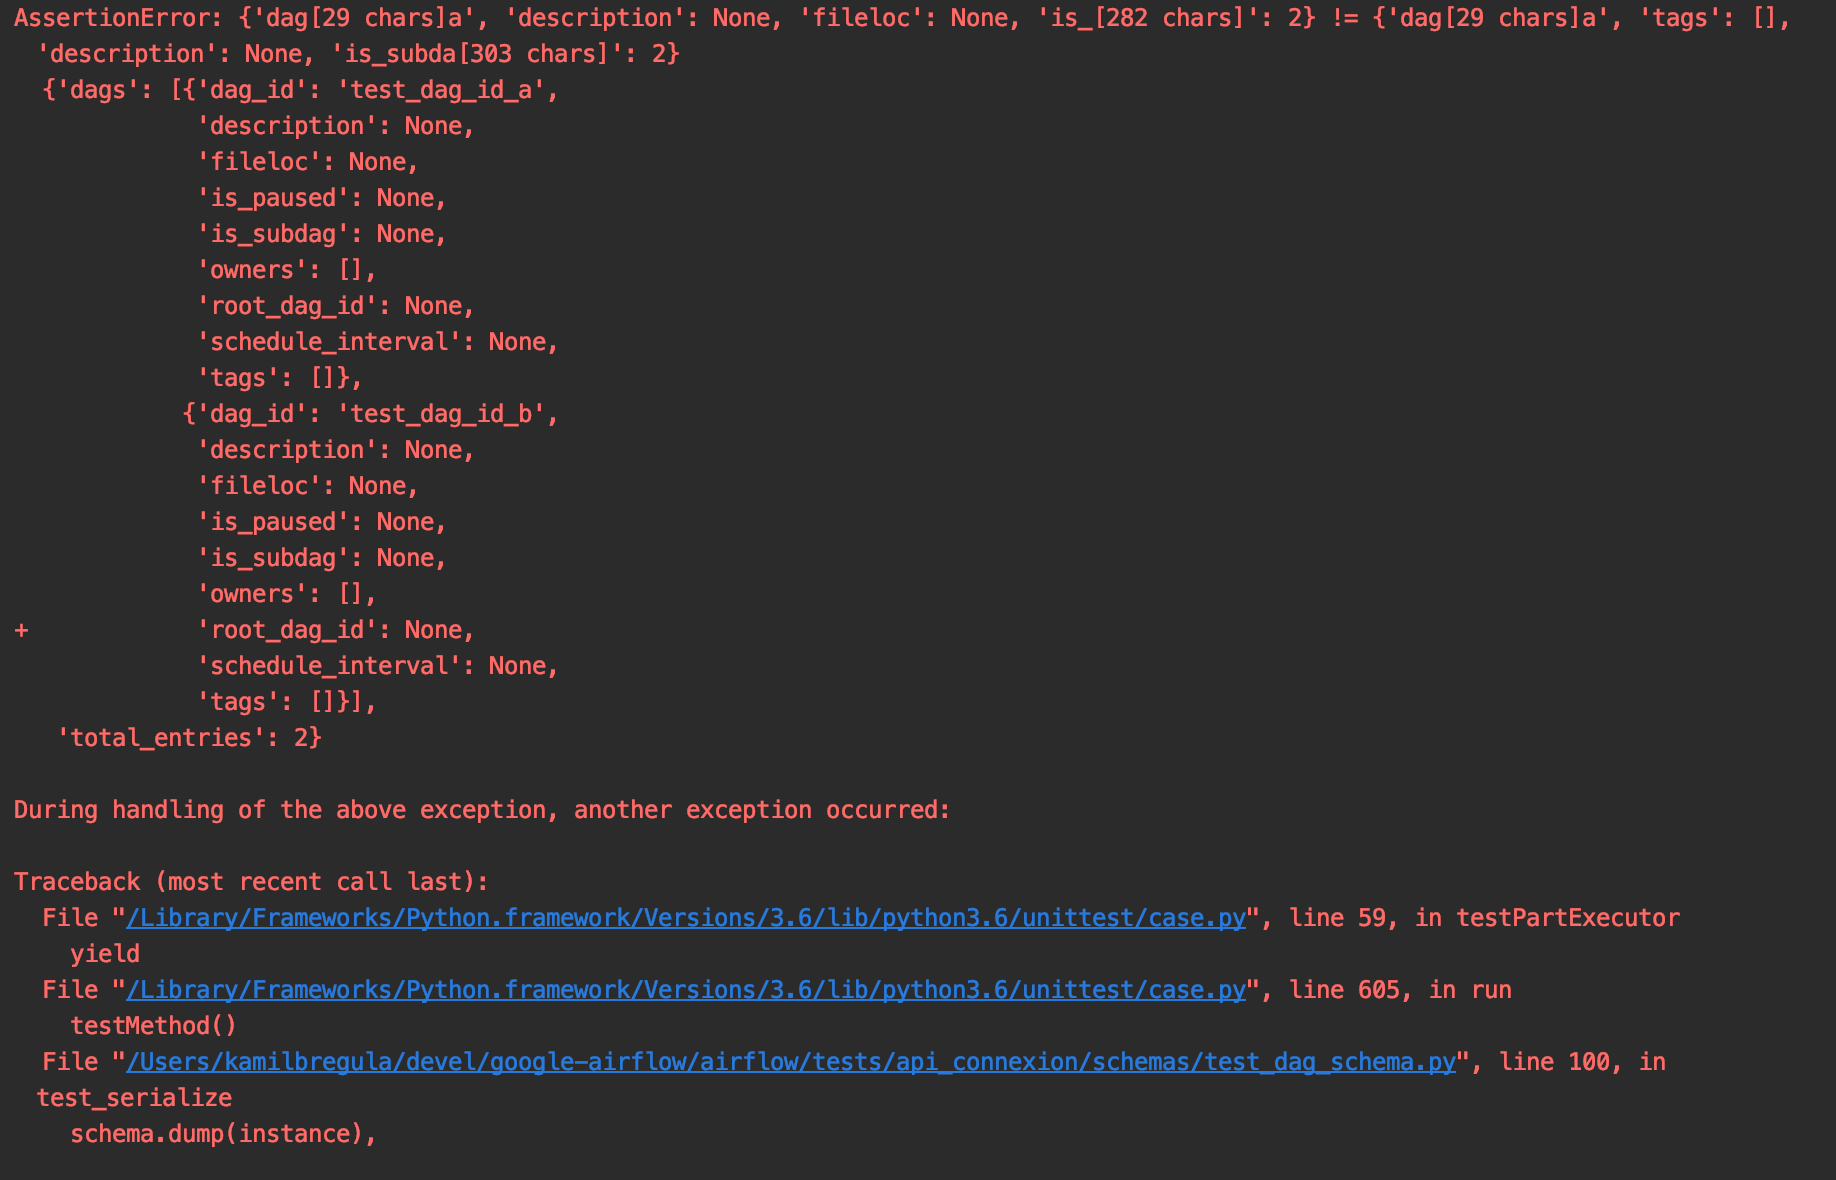Click the 'test_serialize' function name
The image size is (1836, 1180).
click(x=134, y=1098)
